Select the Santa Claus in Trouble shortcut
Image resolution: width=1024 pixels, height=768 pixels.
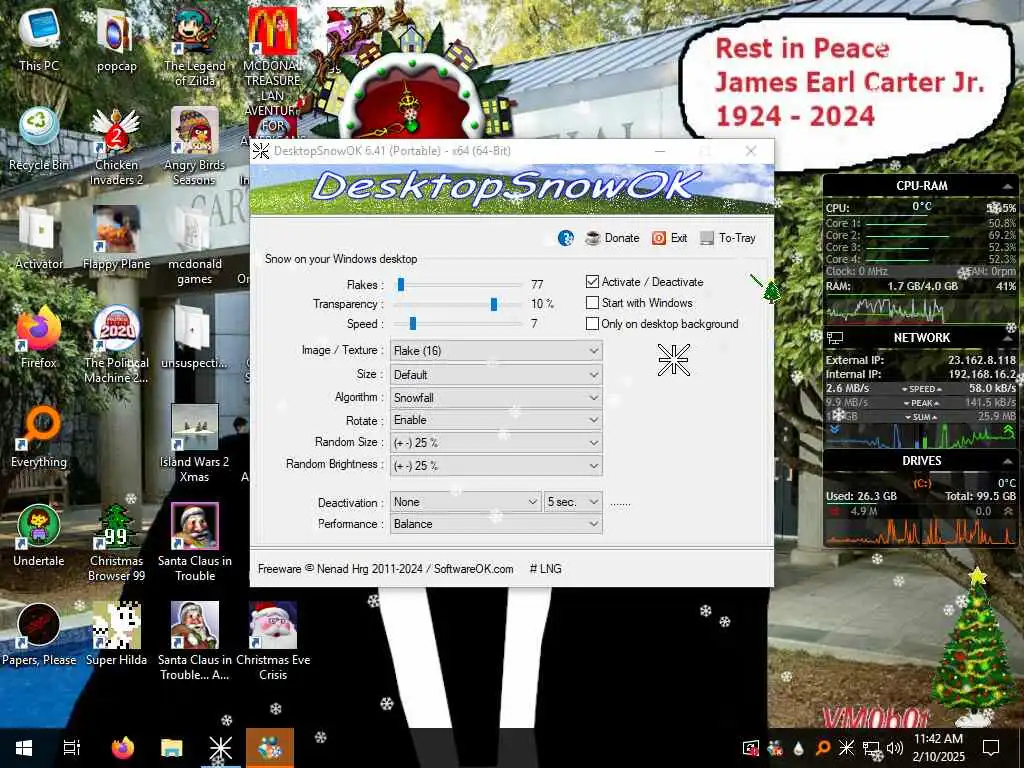tap(195, 543)
